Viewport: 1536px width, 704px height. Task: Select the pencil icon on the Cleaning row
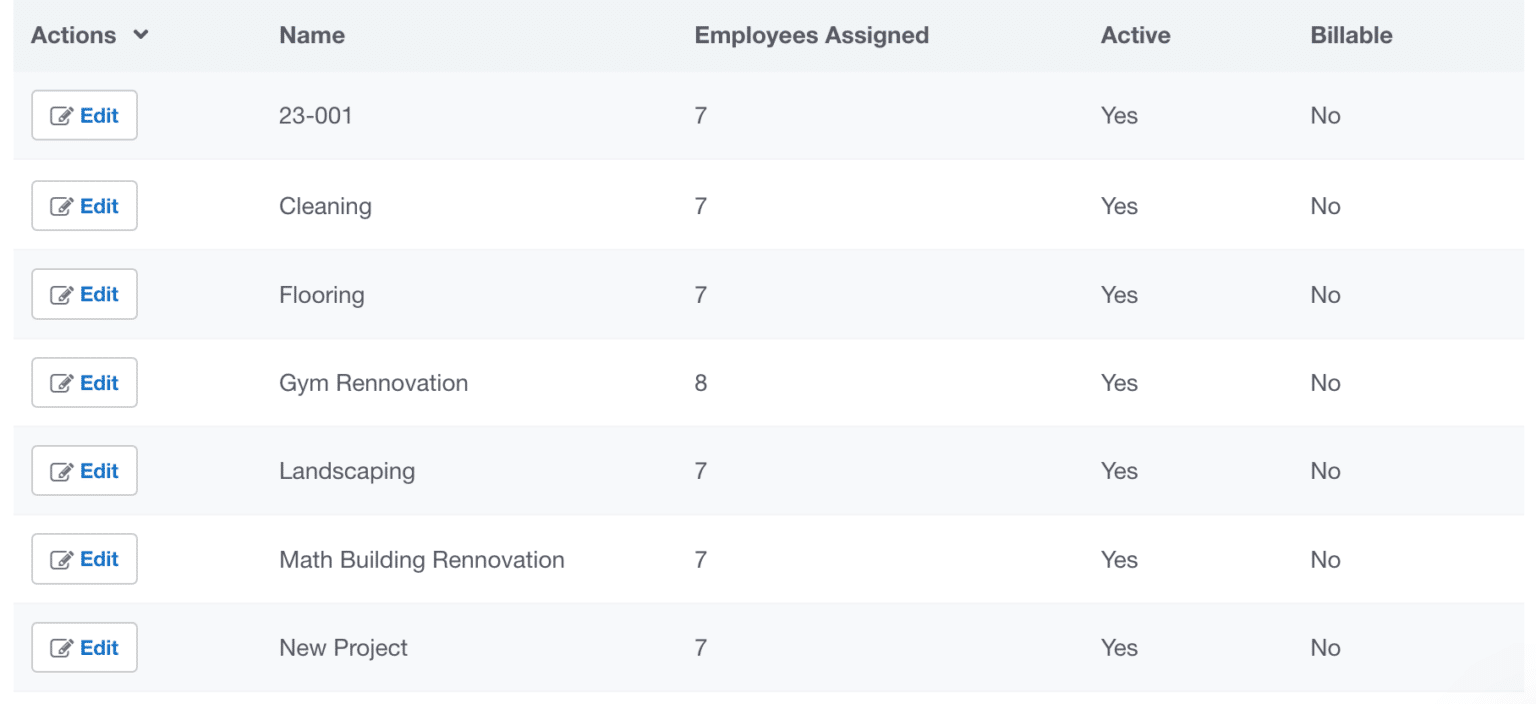pyautogui.click(x=64, y=205)
